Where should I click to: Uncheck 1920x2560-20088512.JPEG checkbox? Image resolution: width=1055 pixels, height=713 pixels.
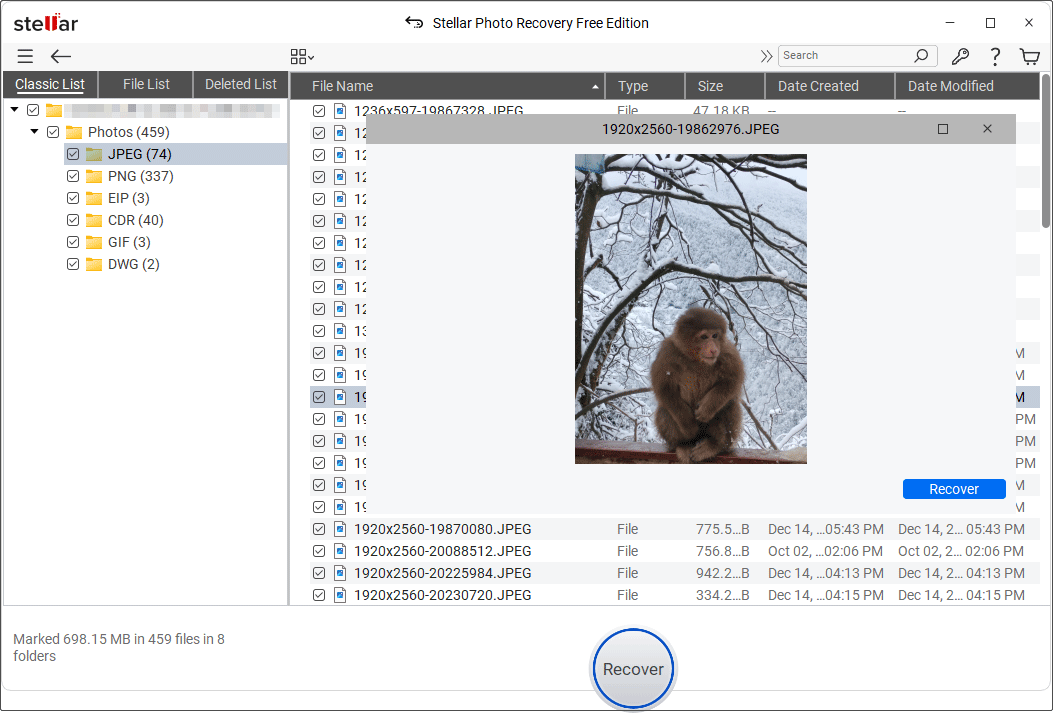coord(319,552)
